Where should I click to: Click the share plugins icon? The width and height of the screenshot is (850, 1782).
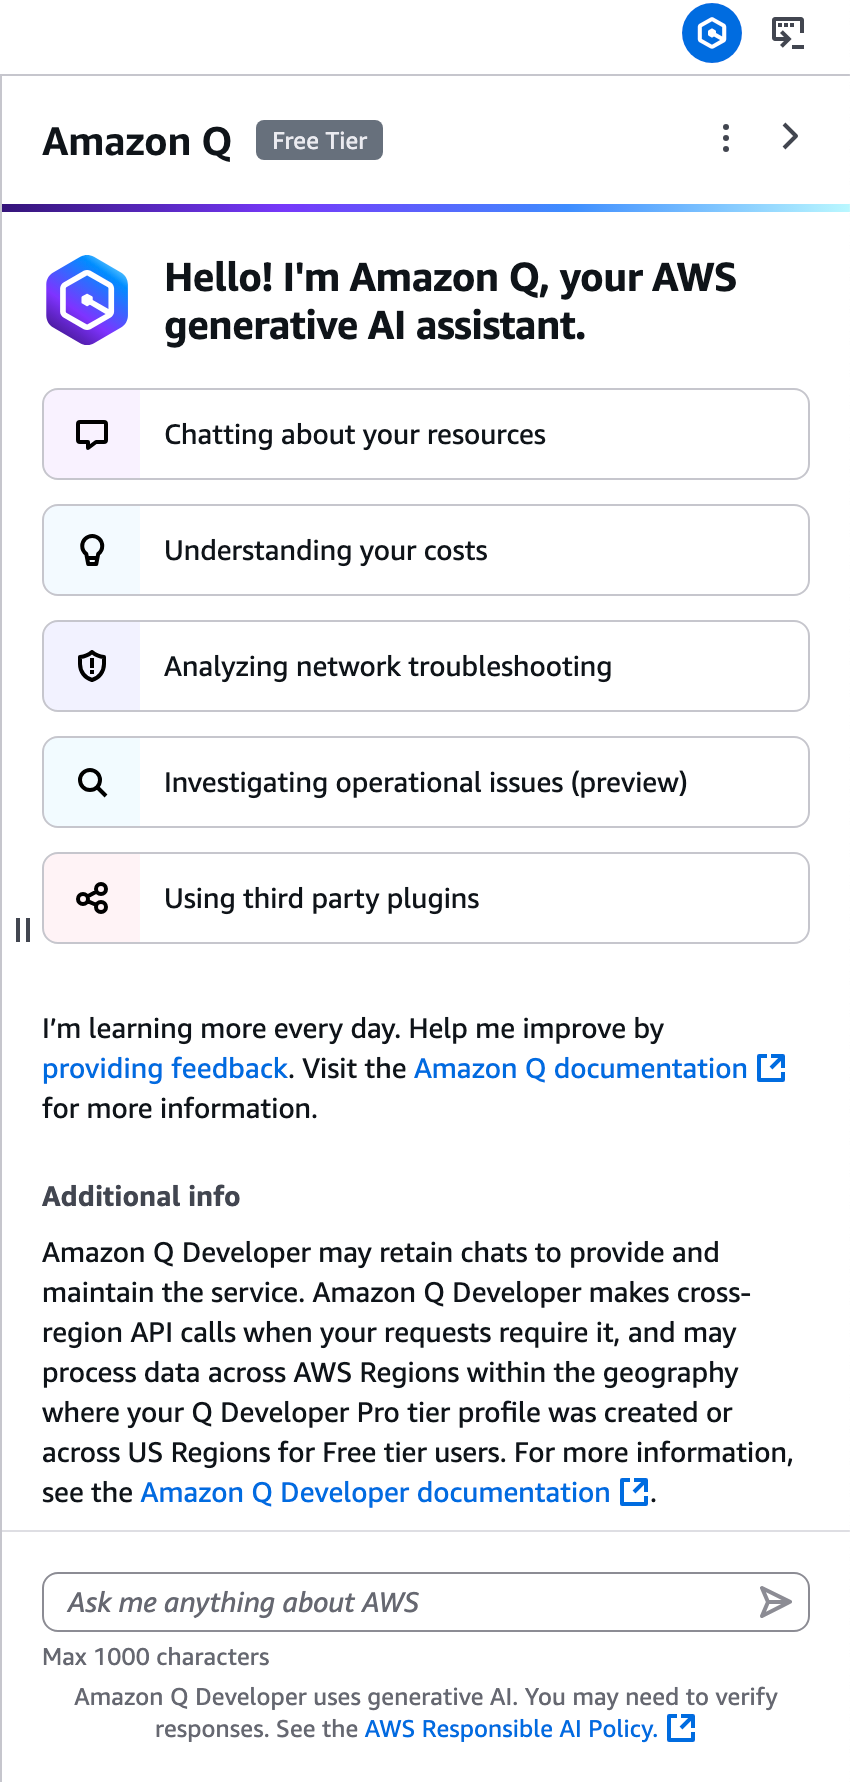point(92,898)
